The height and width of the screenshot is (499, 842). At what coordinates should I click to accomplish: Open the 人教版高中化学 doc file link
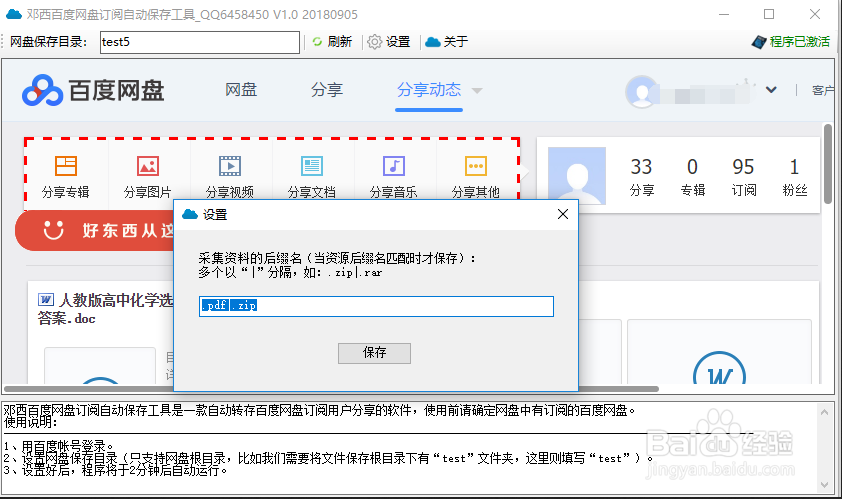tap(106, 309)
